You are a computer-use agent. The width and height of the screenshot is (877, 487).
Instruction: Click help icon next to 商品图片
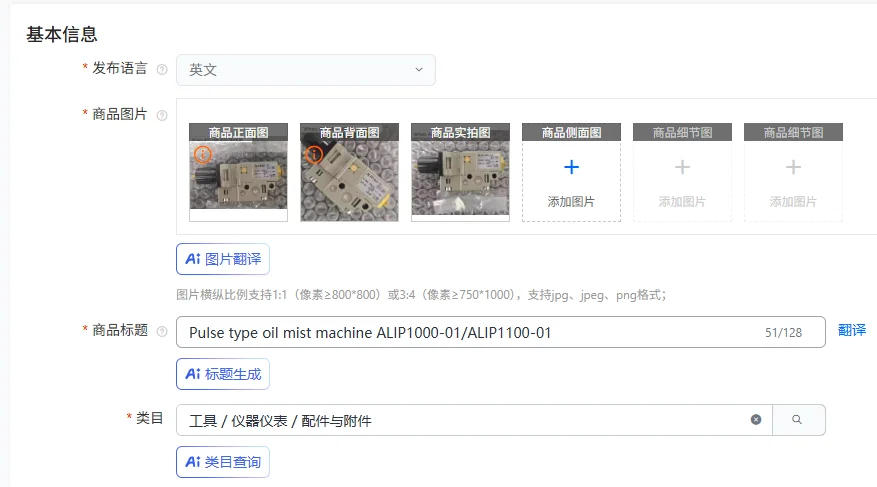162,115
